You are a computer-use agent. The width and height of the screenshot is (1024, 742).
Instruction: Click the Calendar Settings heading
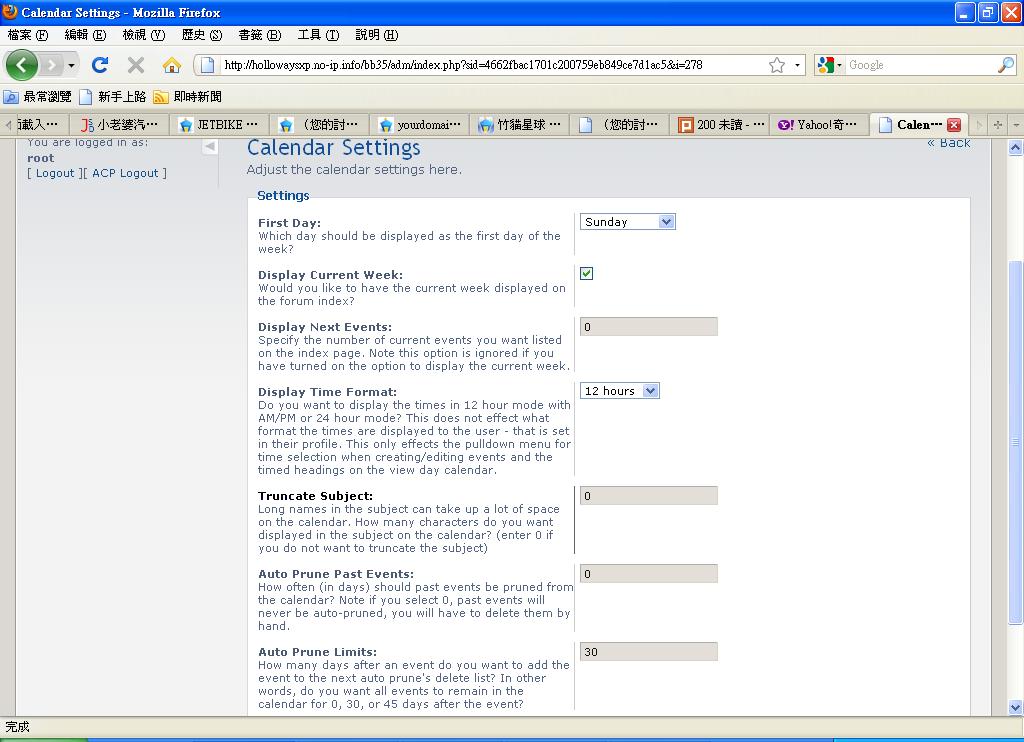pos(334,148)
